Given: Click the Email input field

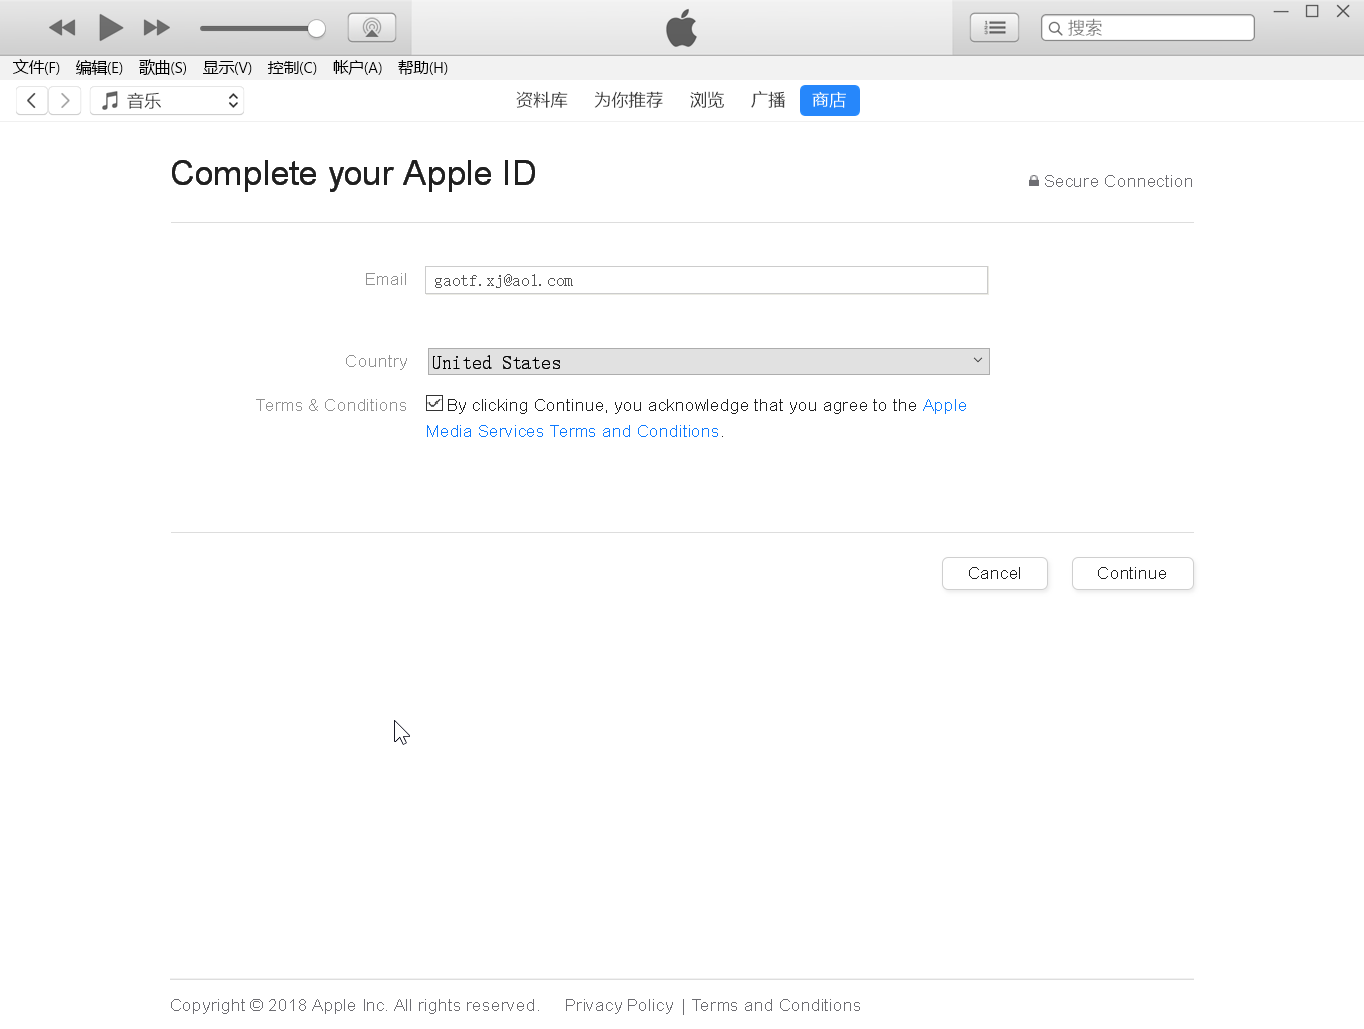Looking at the screenshot, I should 707,280.
